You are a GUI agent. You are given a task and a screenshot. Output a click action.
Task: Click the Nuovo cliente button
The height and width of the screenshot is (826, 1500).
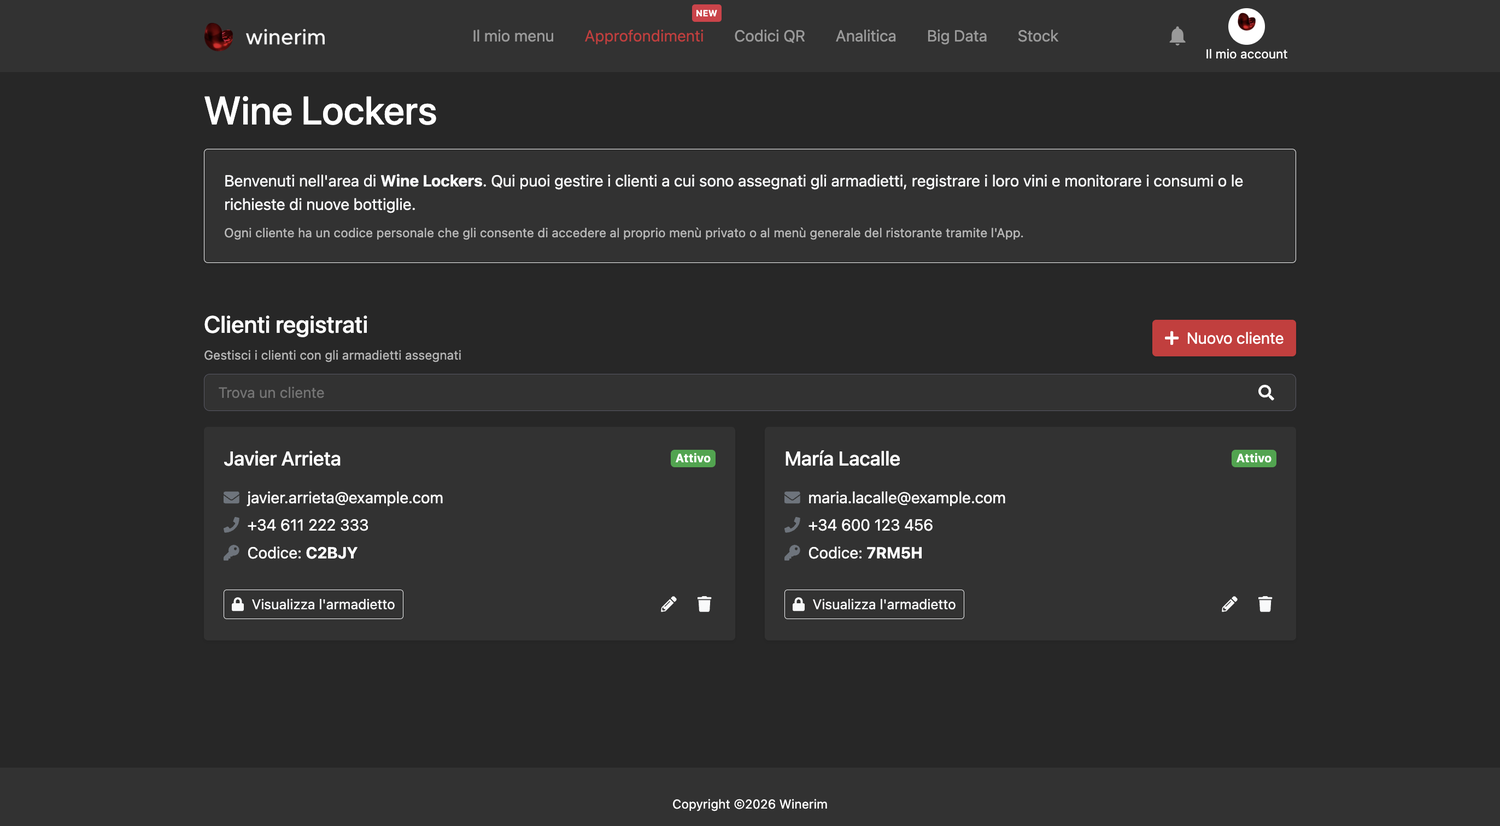[x=1224, y=338]
